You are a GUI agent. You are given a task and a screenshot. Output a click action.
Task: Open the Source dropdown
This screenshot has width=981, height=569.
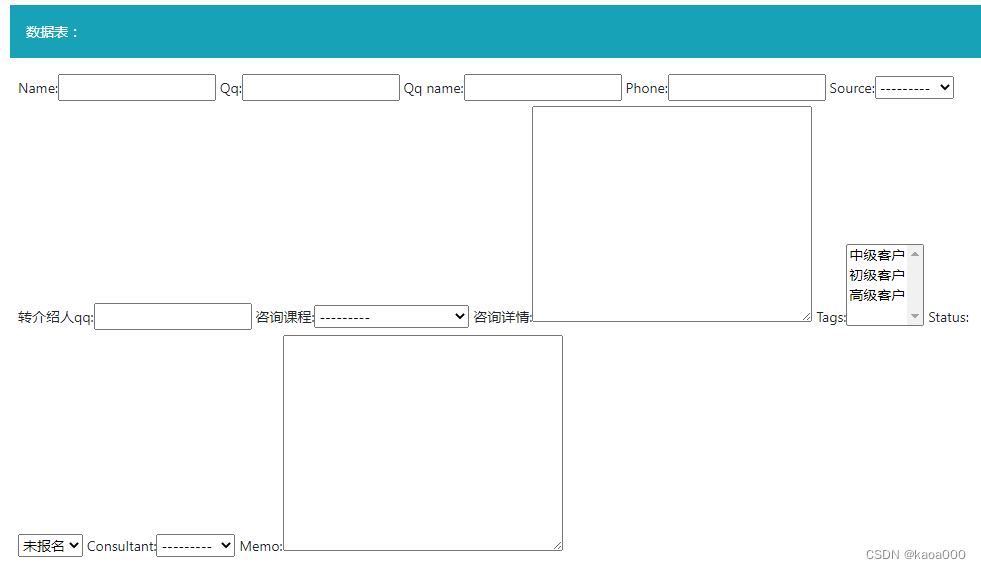(x=915, y=88)
